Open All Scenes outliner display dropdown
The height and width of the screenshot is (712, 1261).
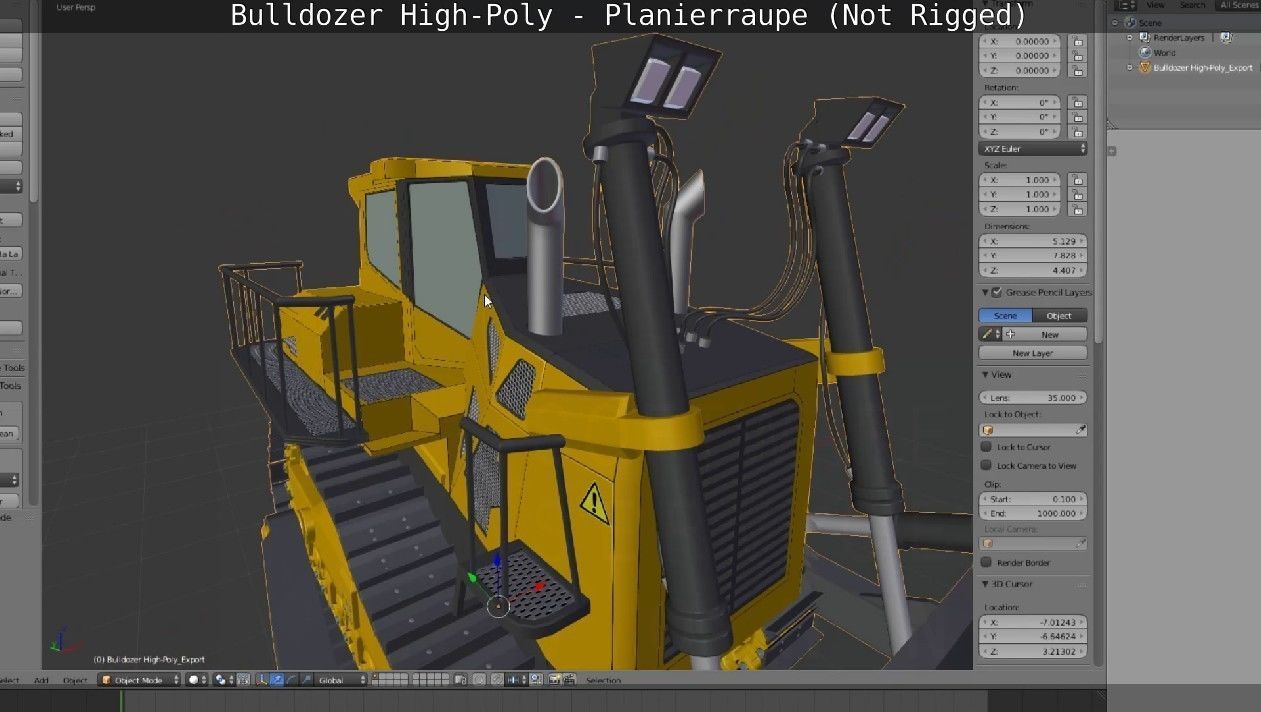tap(1238, 5)
